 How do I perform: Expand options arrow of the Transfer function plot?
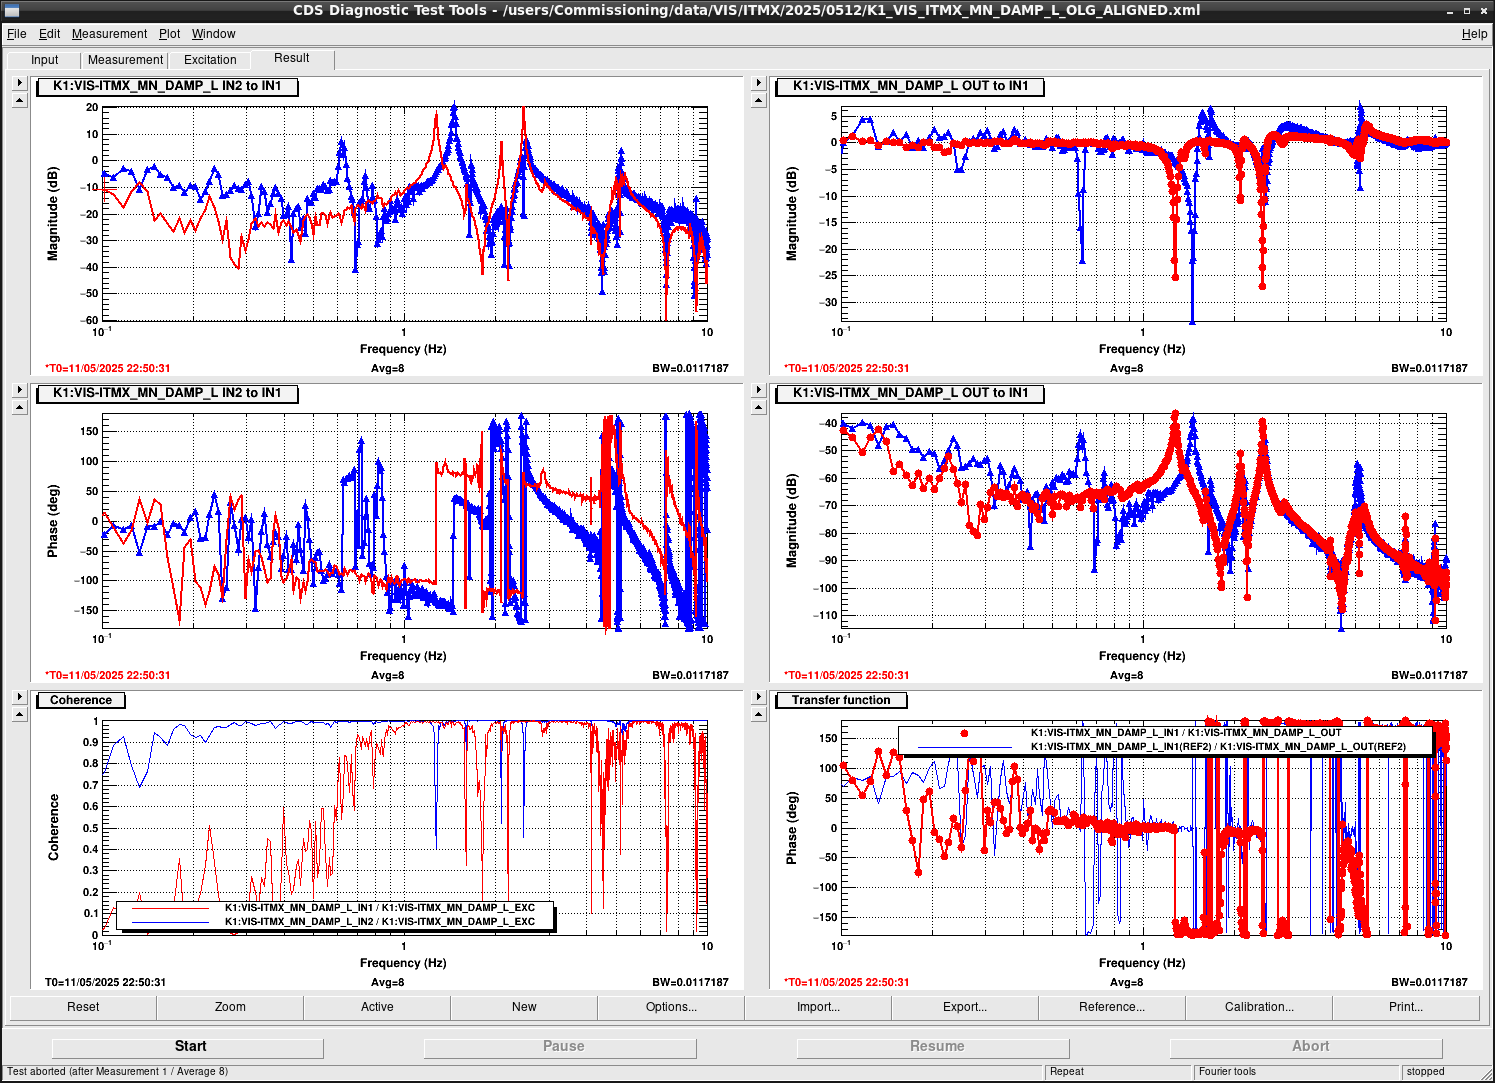[758, 697]
